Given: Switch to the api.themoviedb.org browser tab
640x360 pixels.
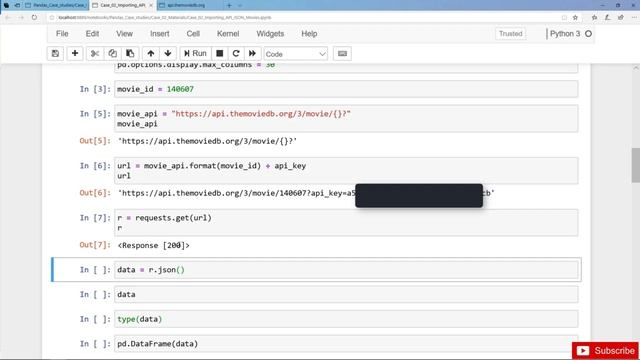Looking at the screenshot, I should (186, 5).
